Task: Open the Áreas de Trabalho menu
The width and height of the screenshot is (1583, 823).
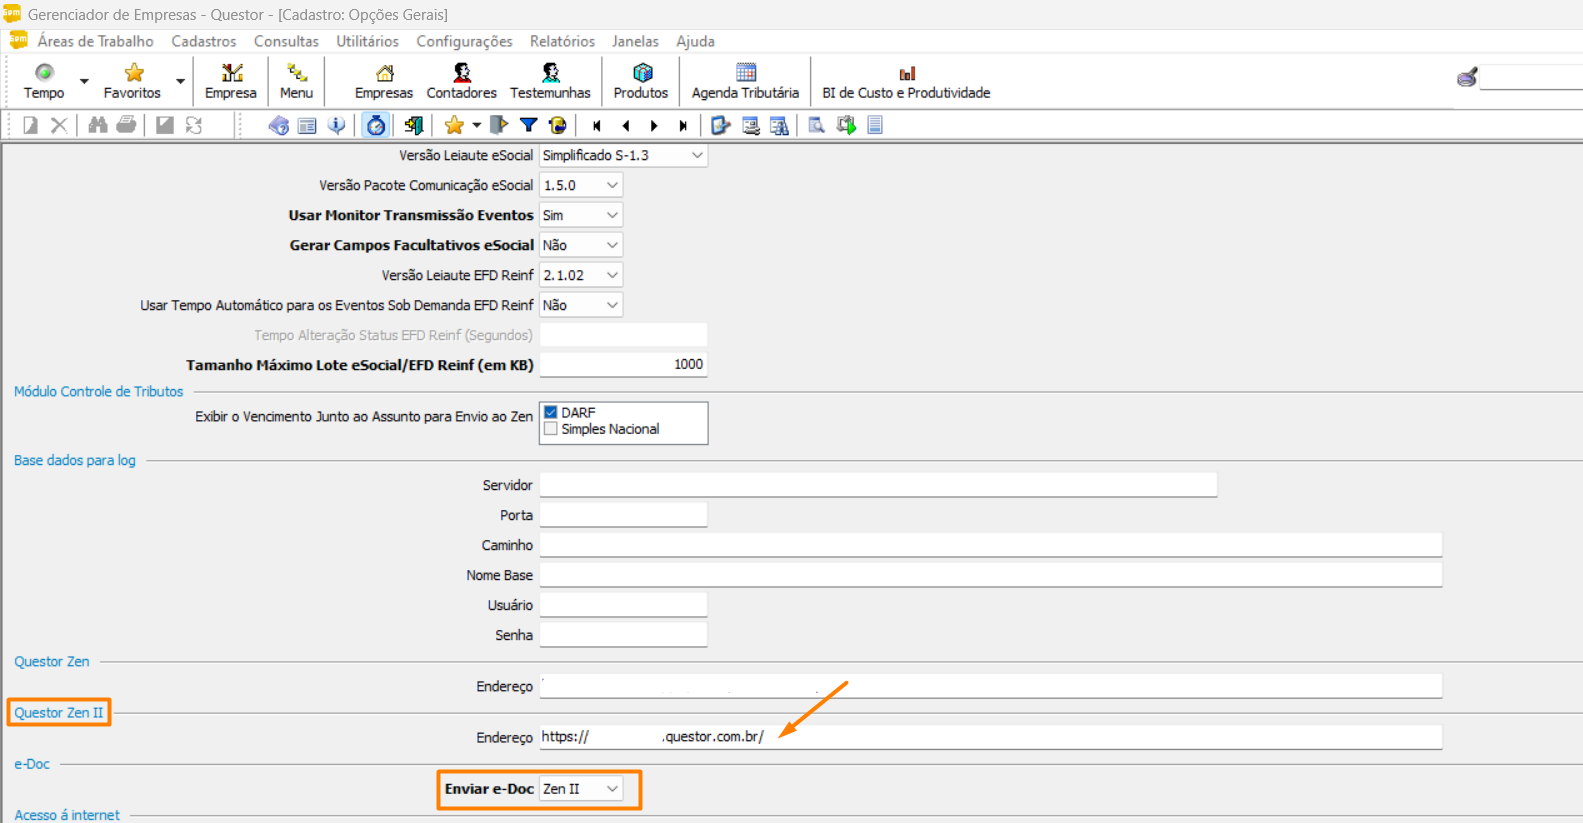Action: (x=95, y=41)
